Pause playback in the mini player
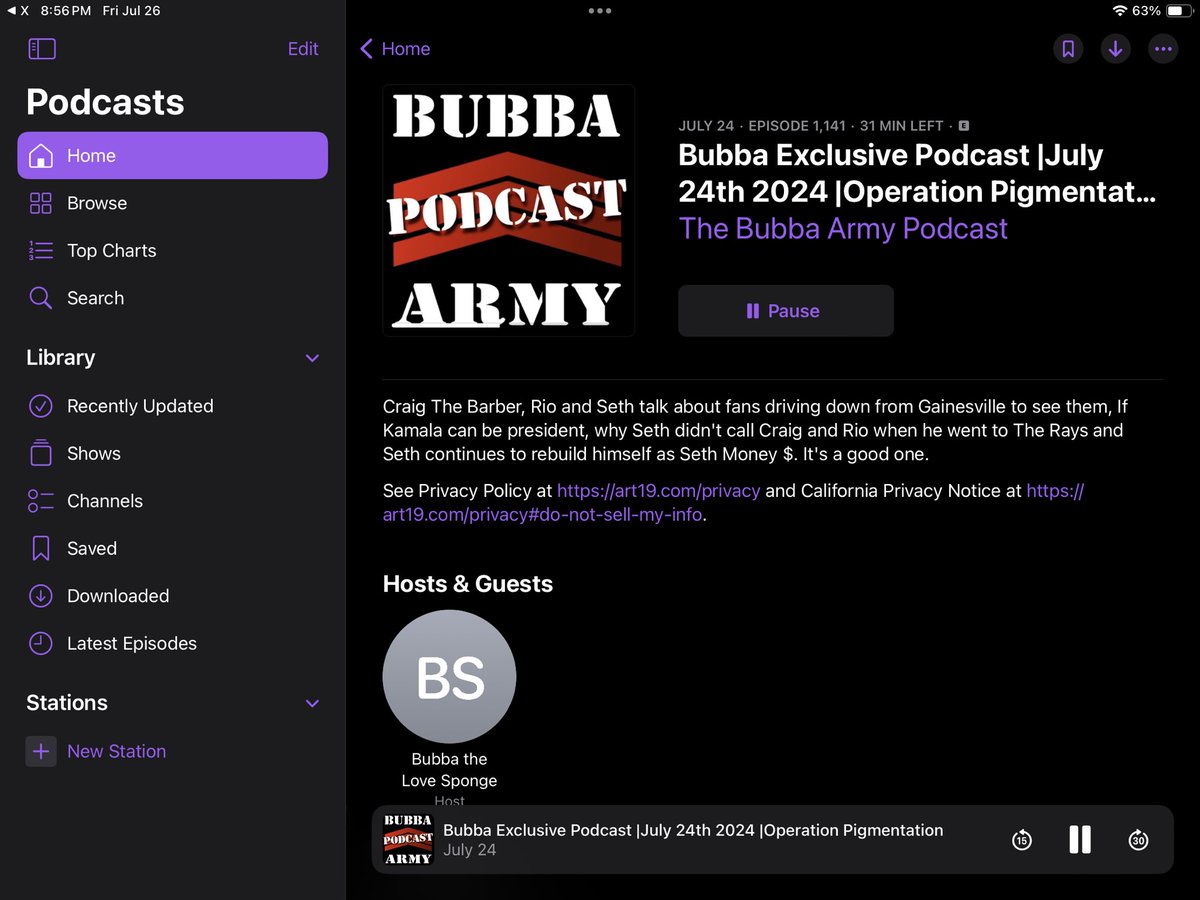The image size is (1200, 900). pos(1080,840)
